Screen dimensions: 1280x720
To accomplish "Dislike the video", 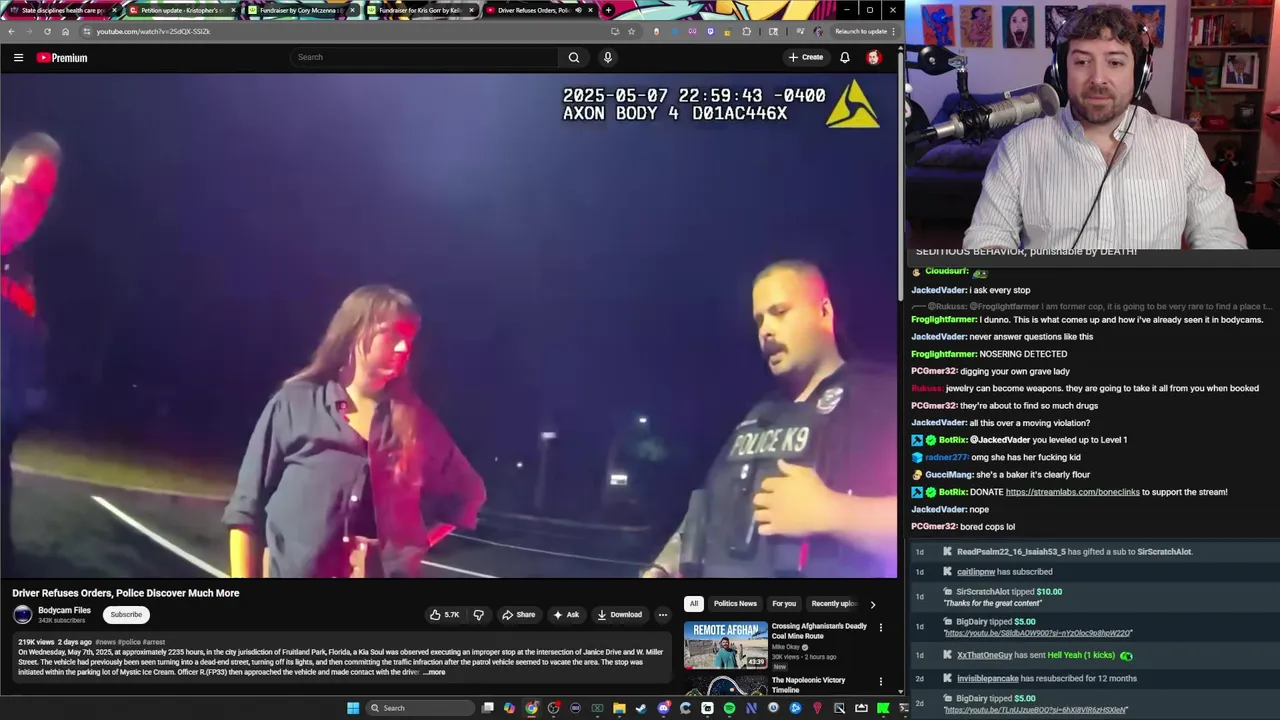I will point(478,614).
